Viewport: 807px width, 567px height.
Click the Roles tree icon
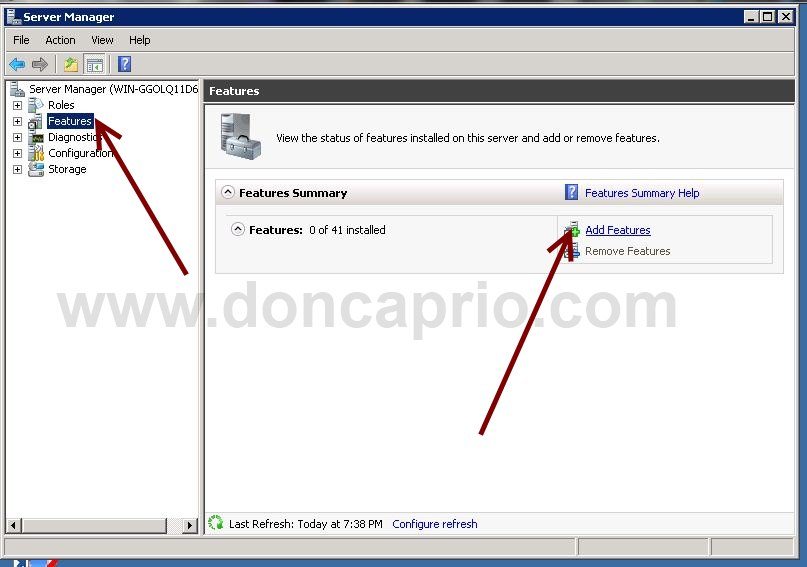point(36,105)
